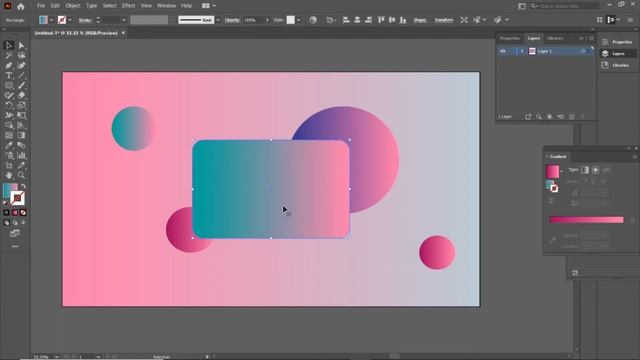Viewport: 640px width, 360px height.
Task: Open the Object menu
Action: 73,6
